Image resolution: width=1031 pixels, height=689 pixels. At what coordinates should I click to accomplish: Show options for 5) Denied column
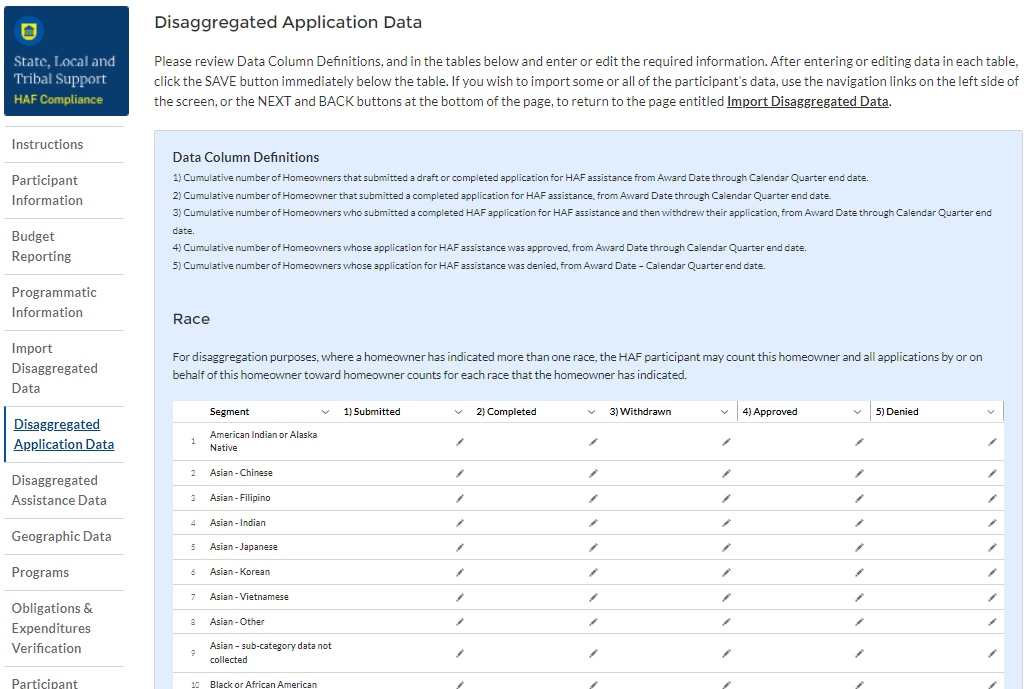click(991, 412)
